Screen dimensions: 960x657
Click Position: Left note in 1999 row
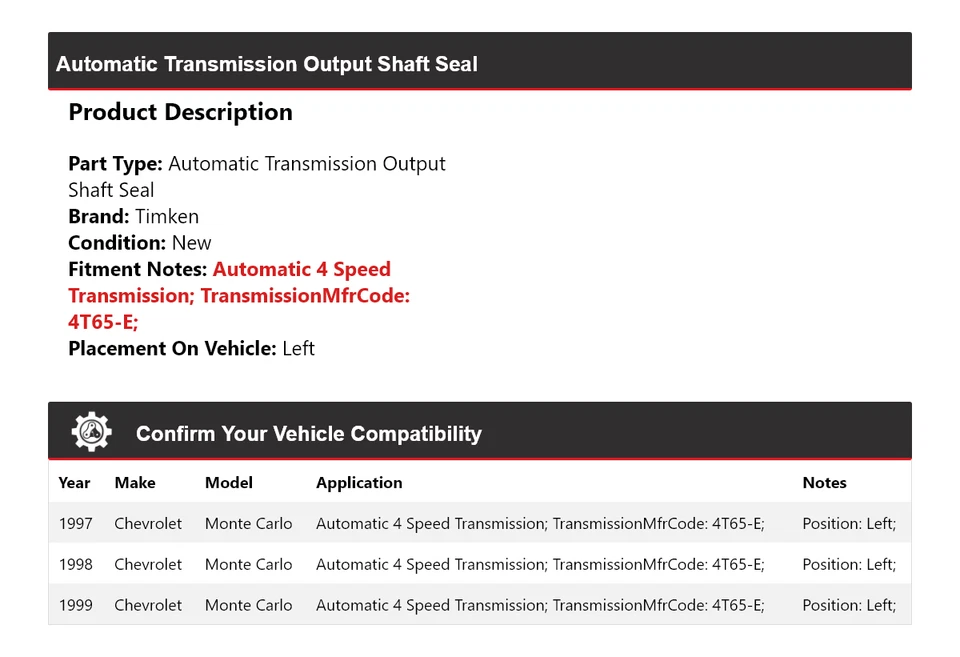(x=849, y=605)
